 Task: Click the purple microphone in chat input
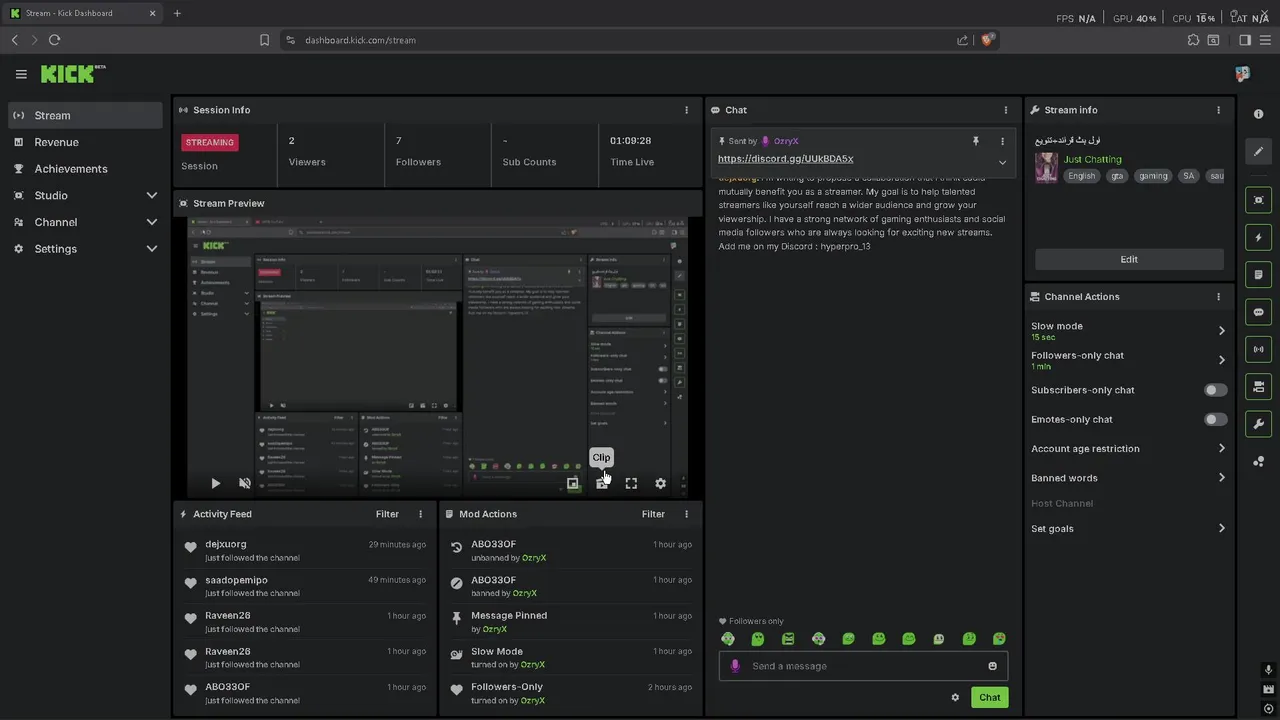(735, 666)
